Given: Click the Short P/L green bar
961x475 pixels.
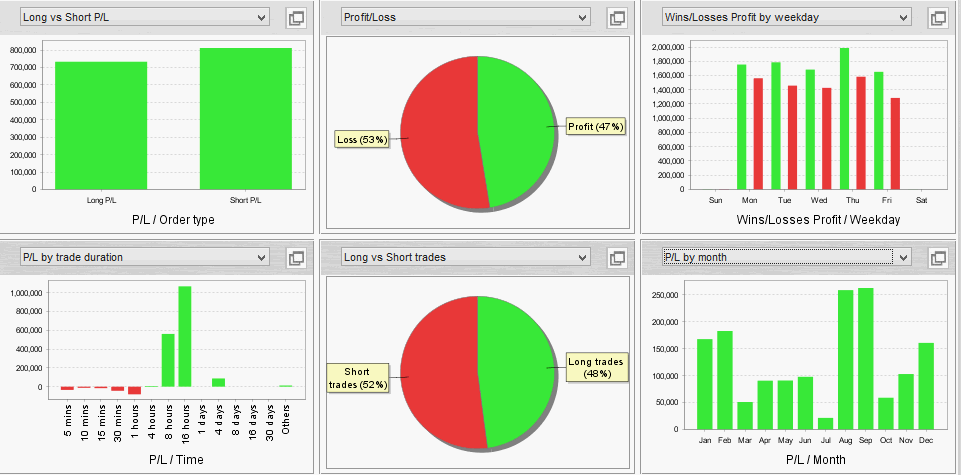Looking at the screenshot, I should coord(246,119).
